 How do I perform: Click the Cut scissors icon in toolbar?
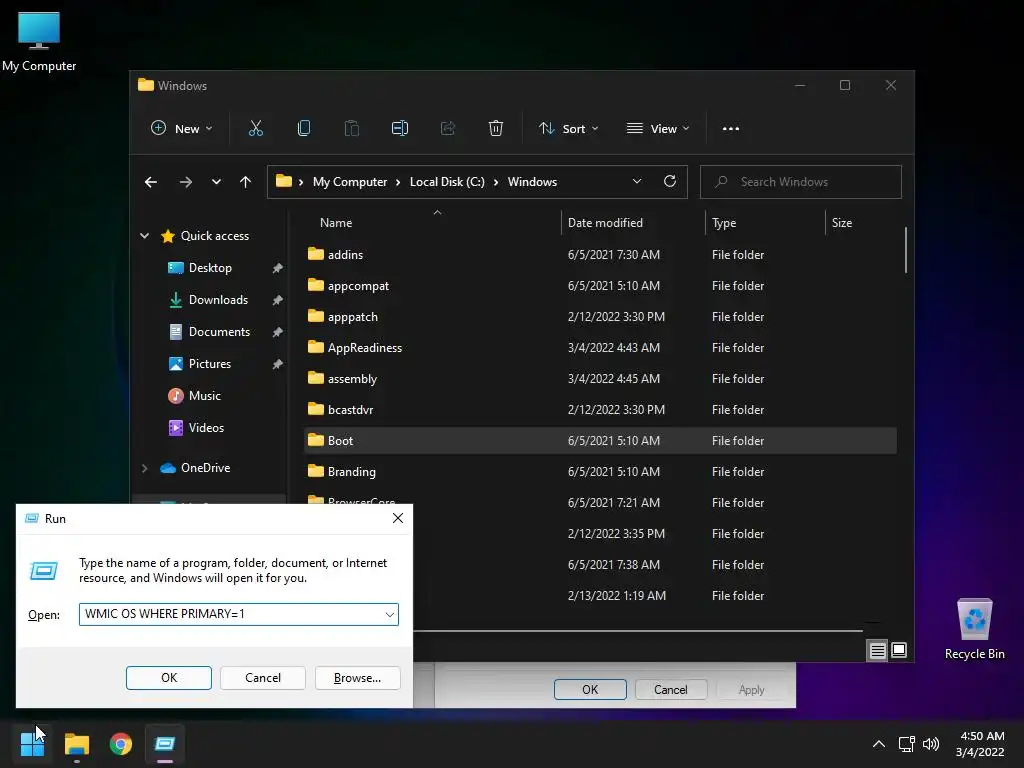pos(255,129)
